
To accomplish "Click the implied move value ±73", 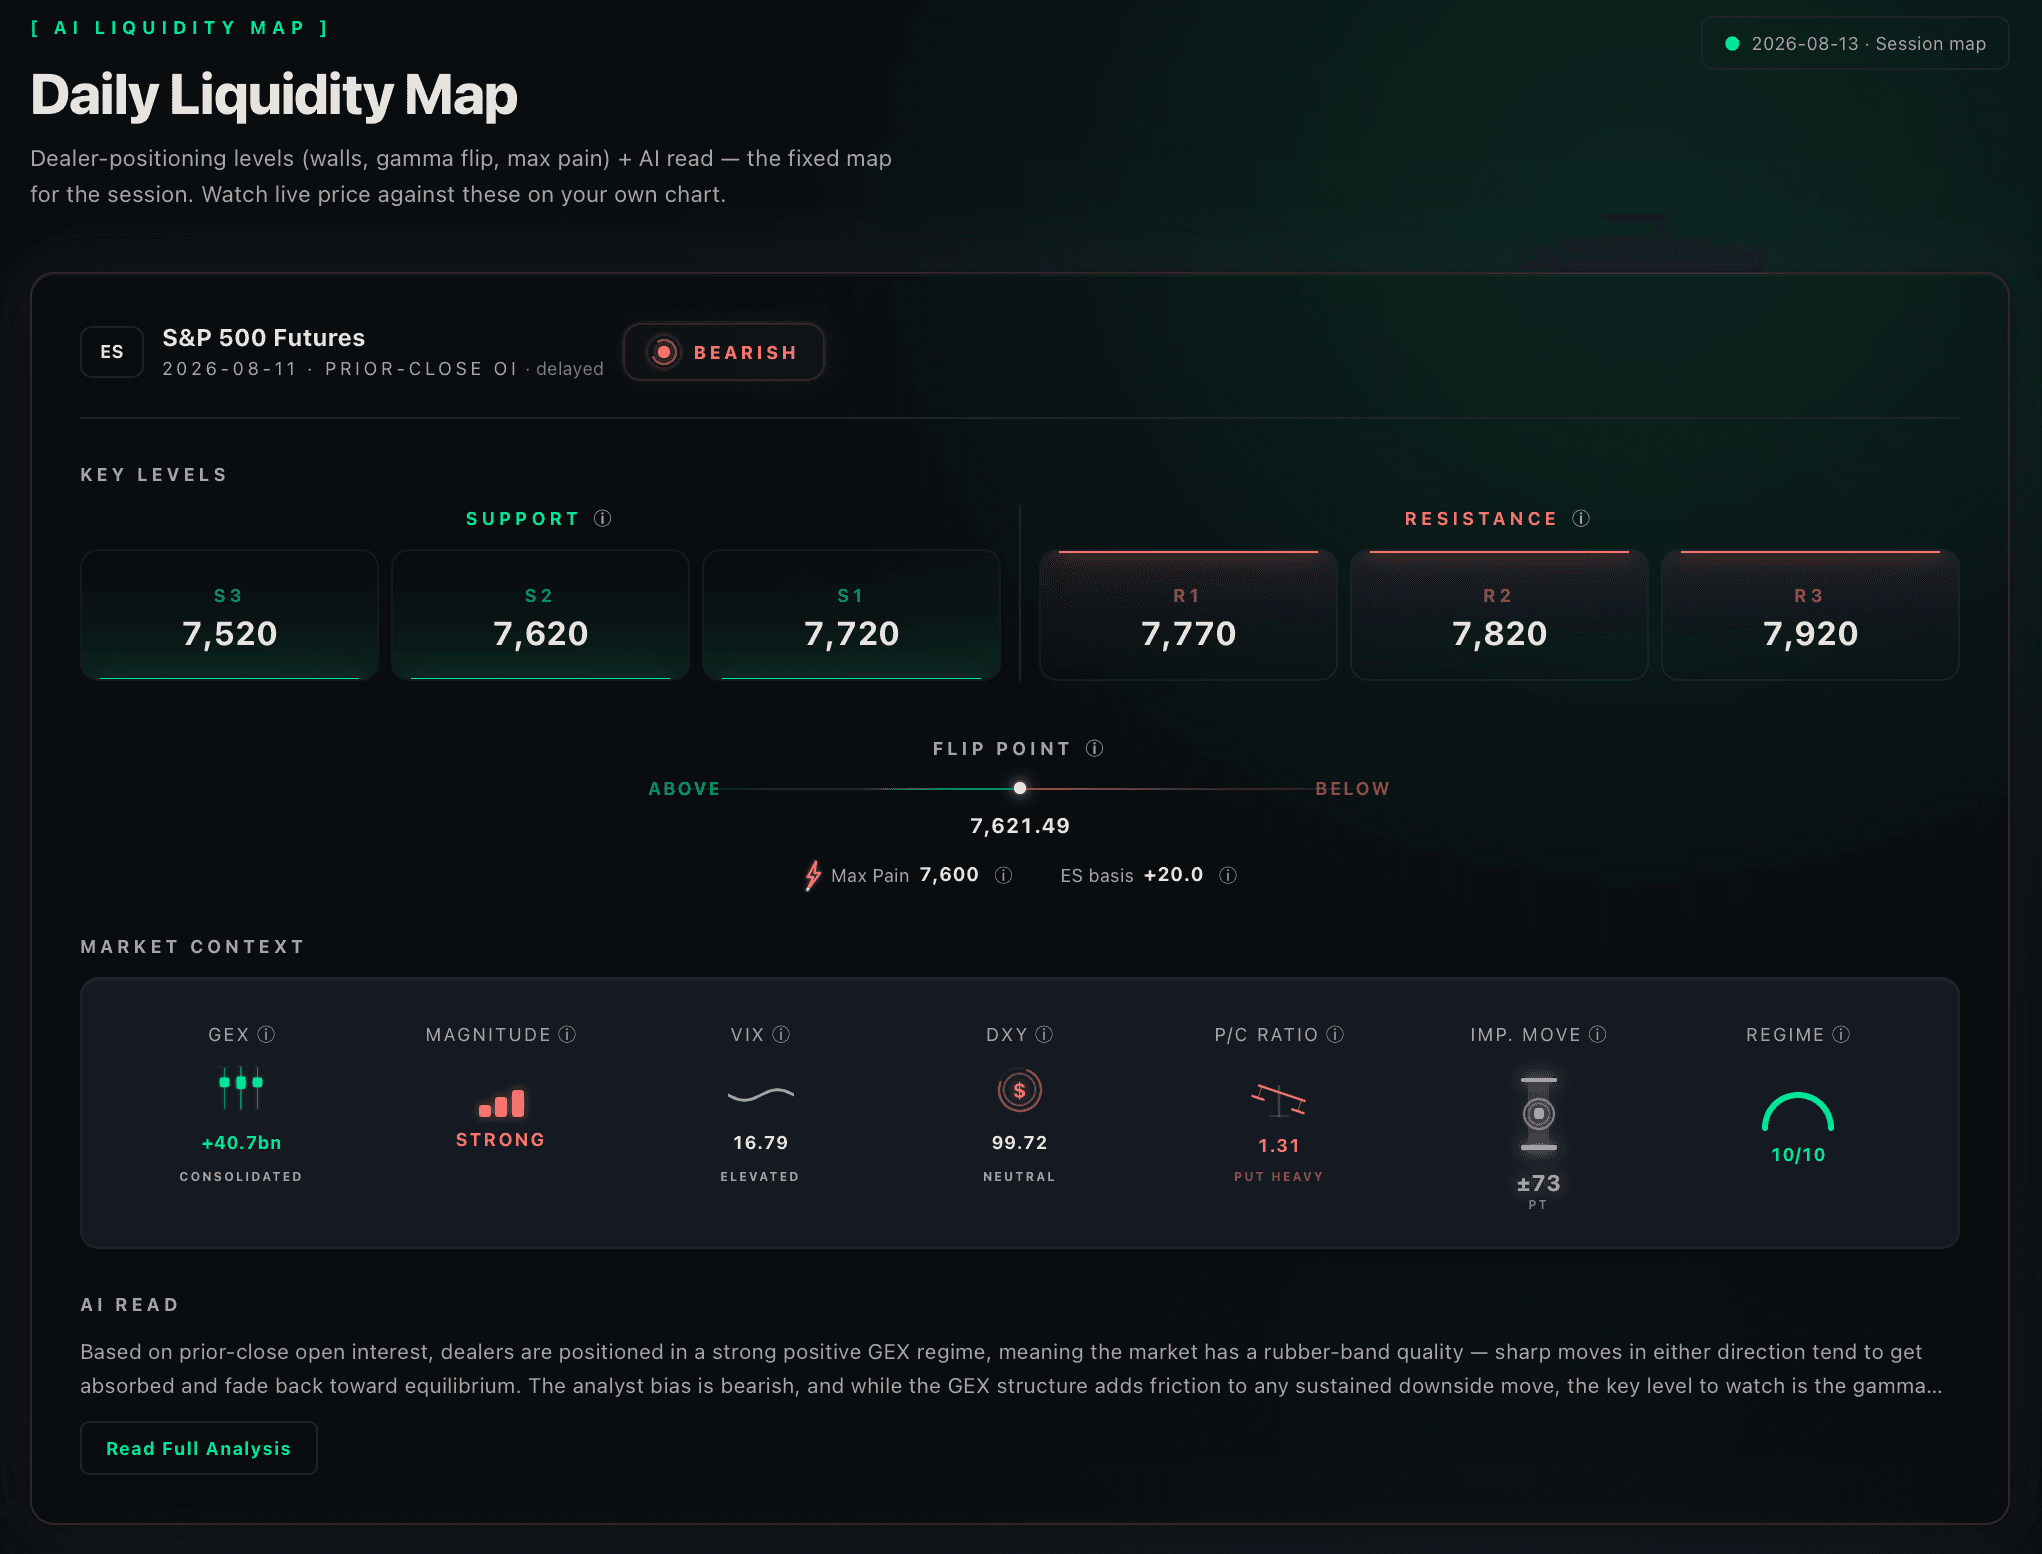I will click(1538, 1183).
